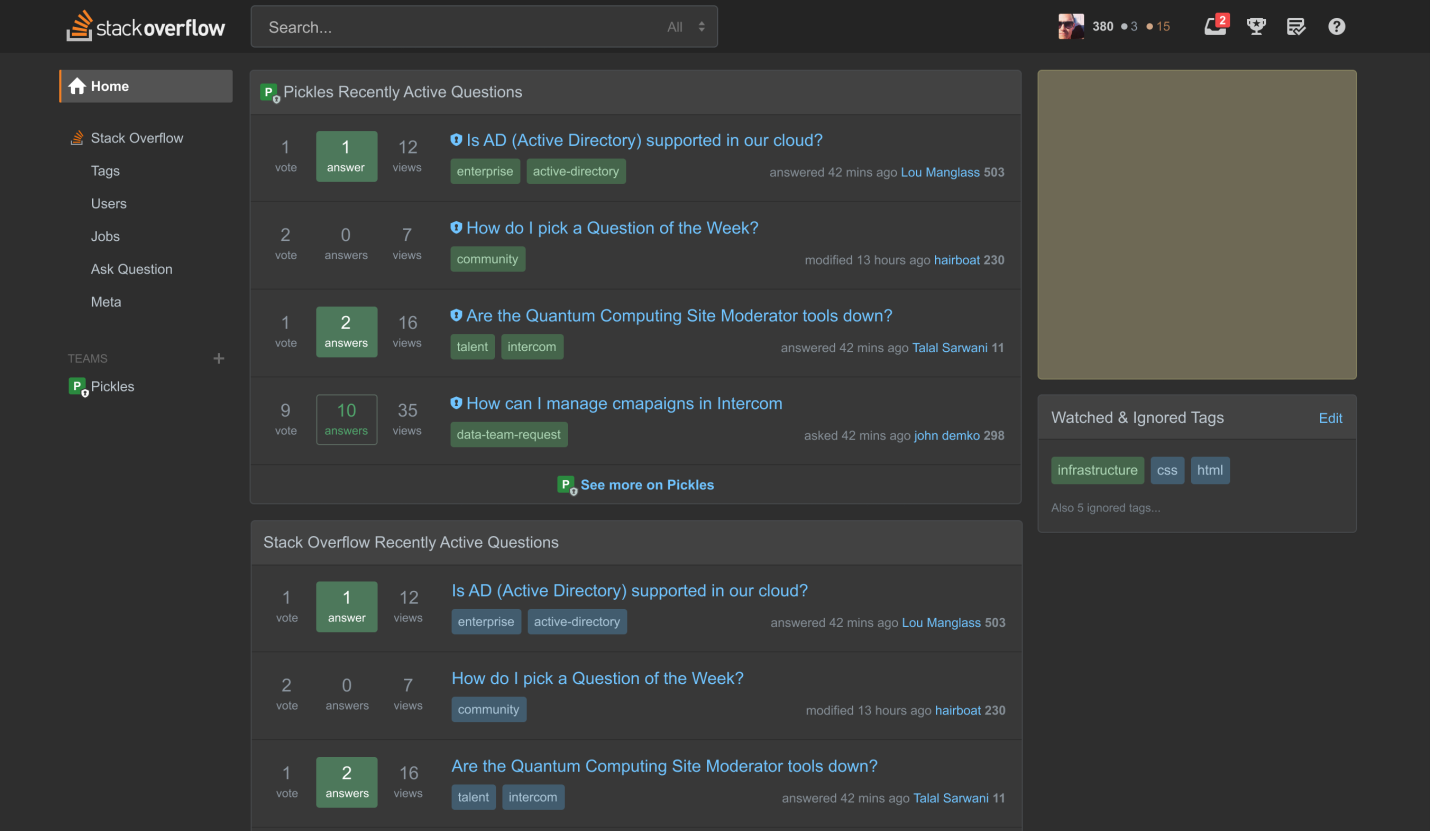Open the search scope All dropdown

[686, 27]
